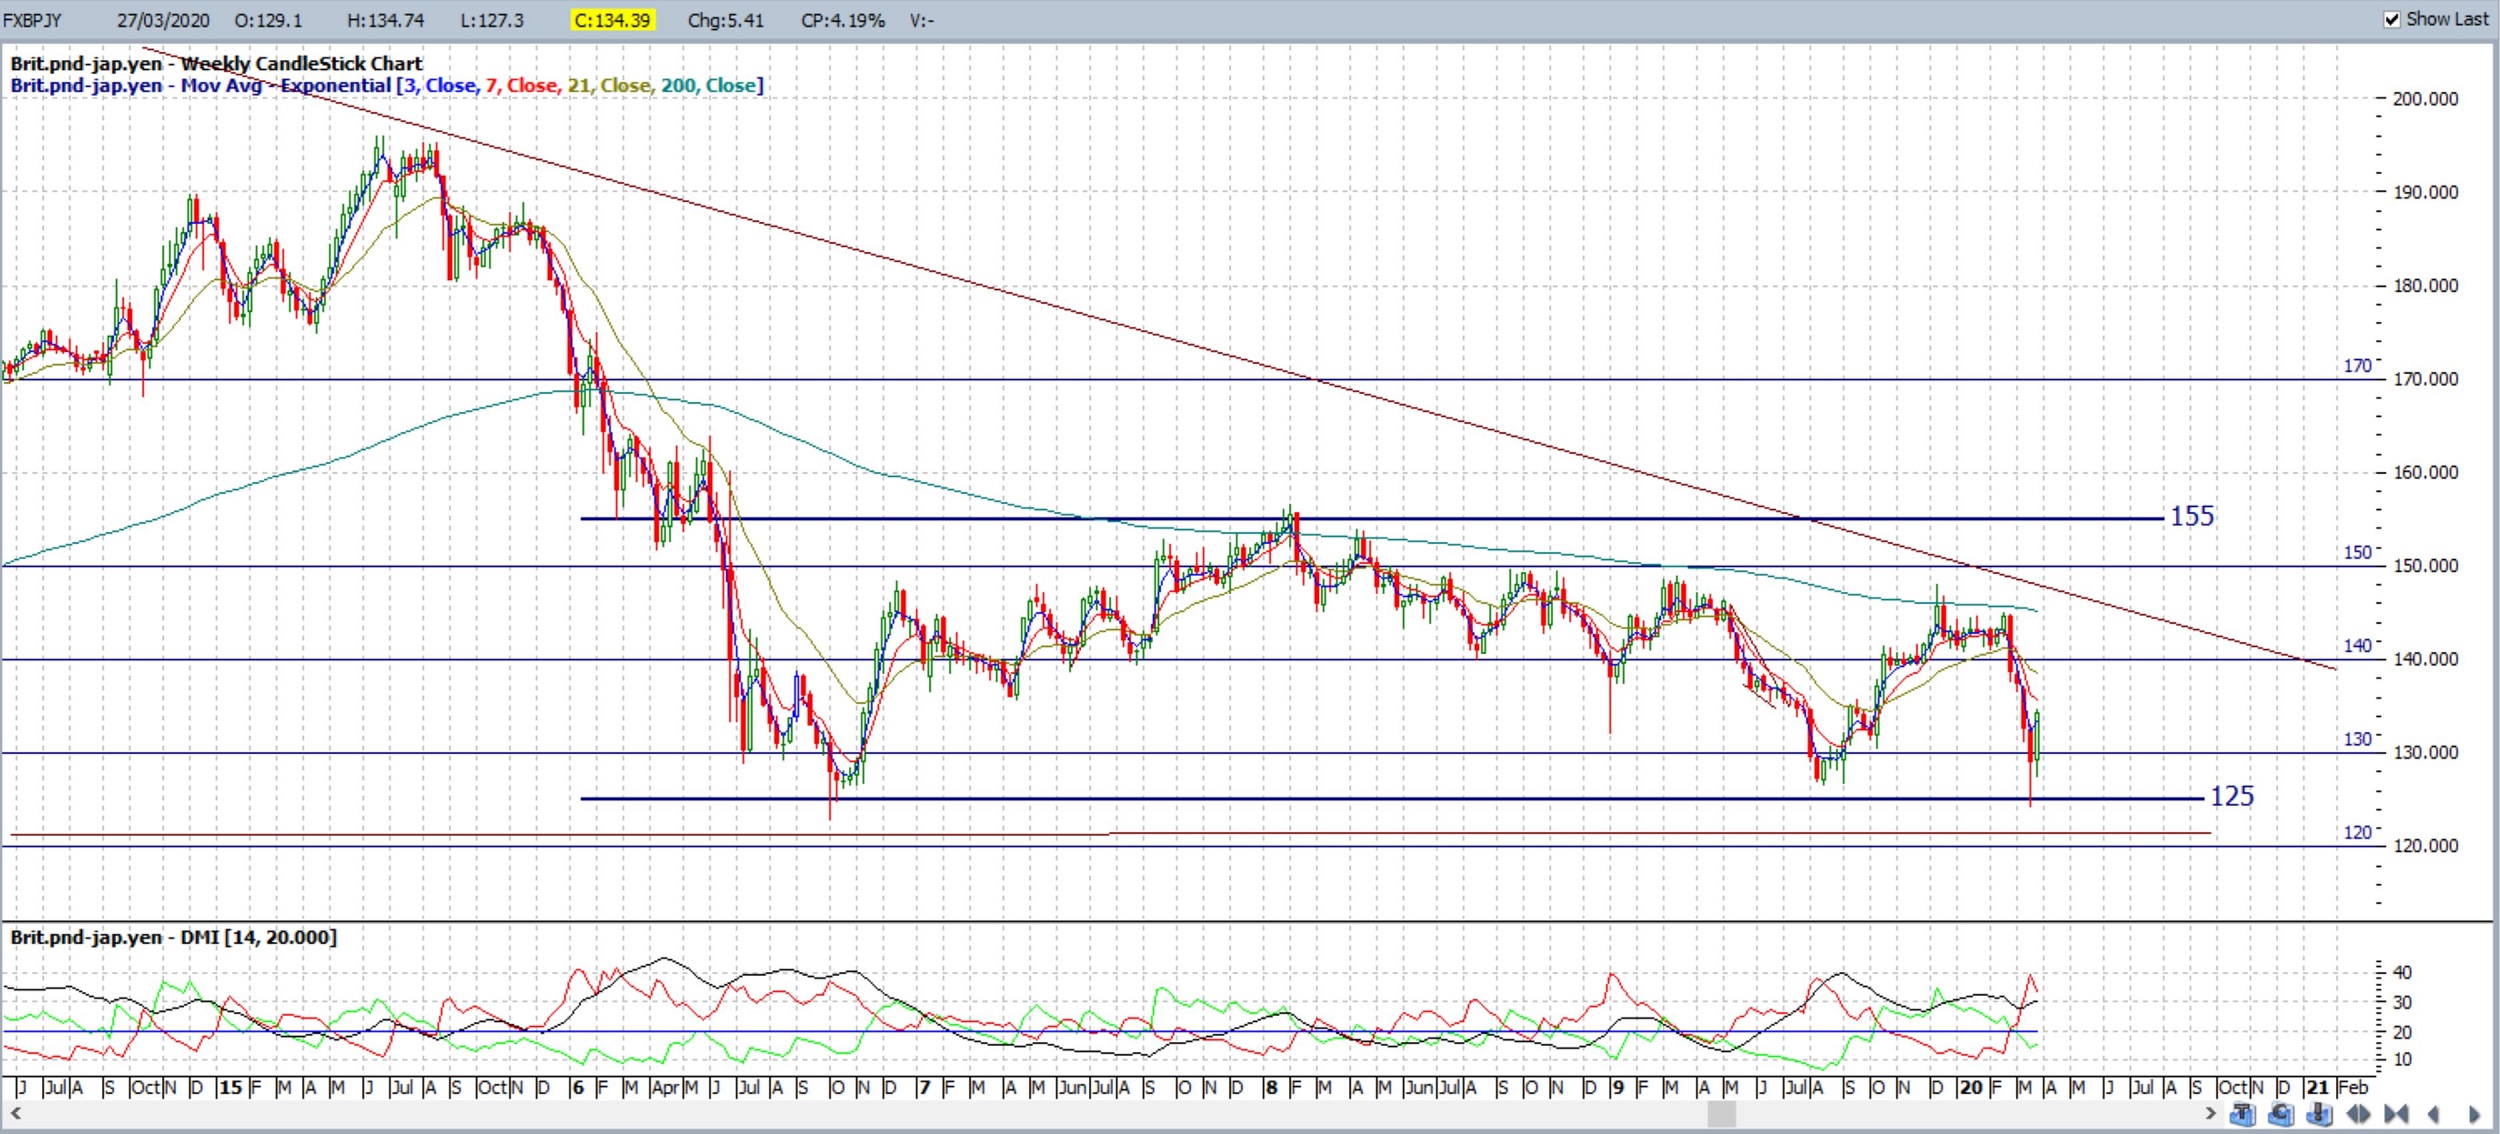Click year marker 6 on time axis

point(577,1087)
